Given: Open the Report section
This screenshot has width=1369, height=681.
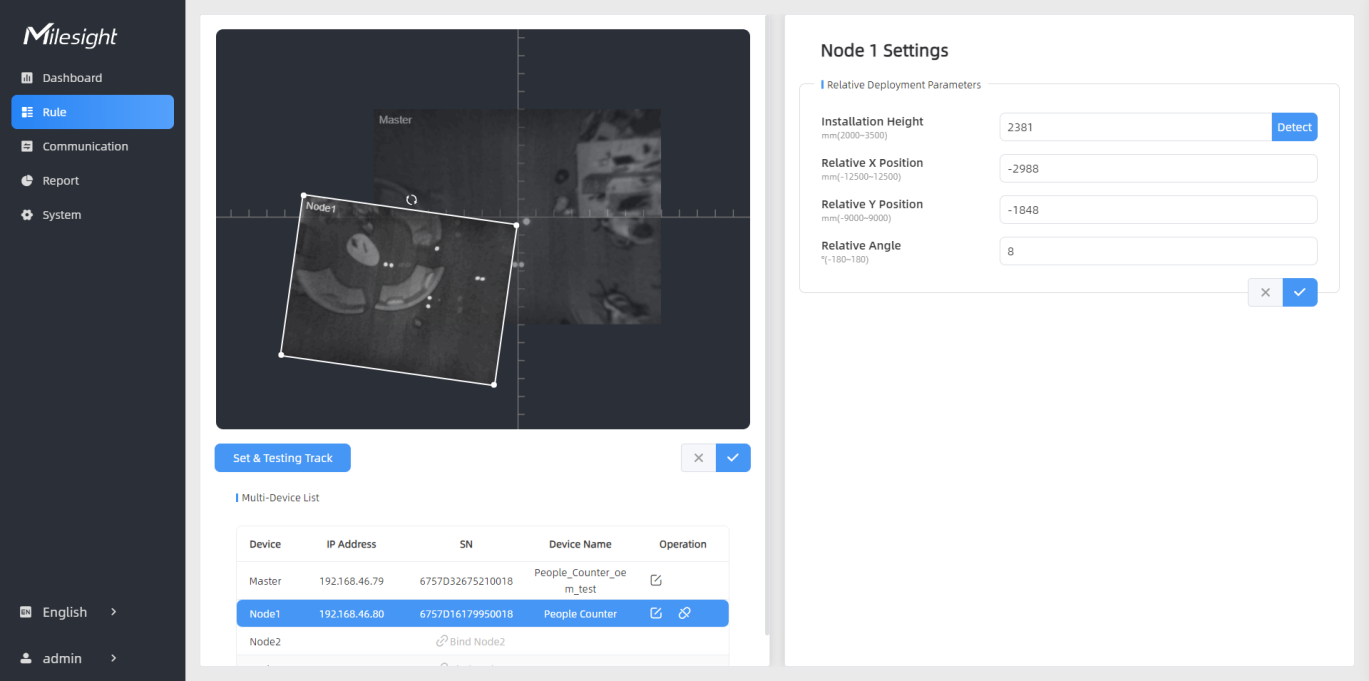Looking at the screenshot, I should (60, 181).
